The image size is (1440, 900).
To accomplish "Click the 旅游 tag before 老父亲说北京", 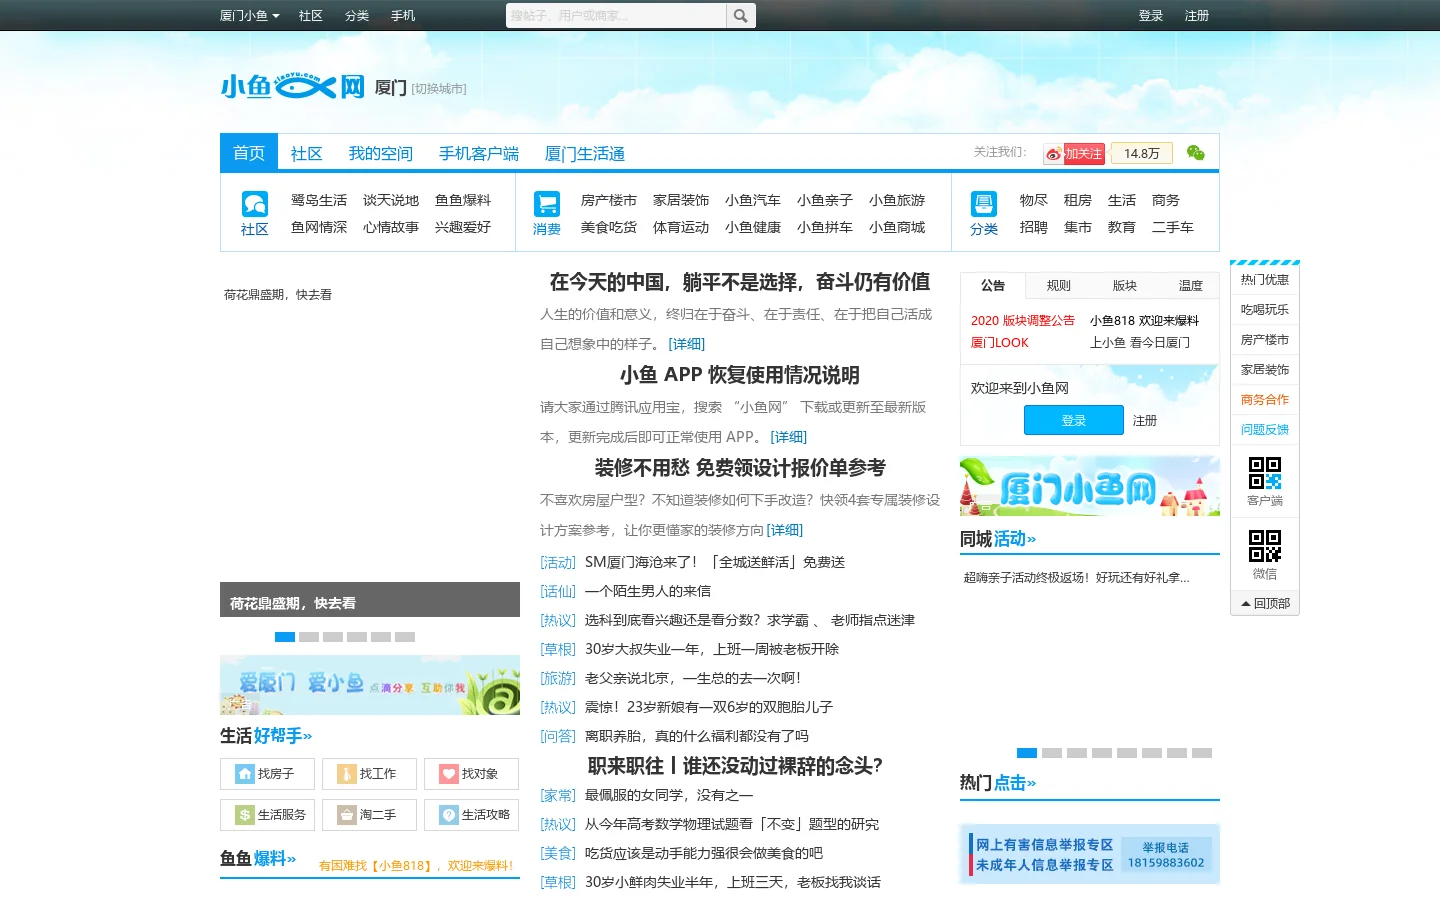I will pyautogui.click(x=558, y=679).
